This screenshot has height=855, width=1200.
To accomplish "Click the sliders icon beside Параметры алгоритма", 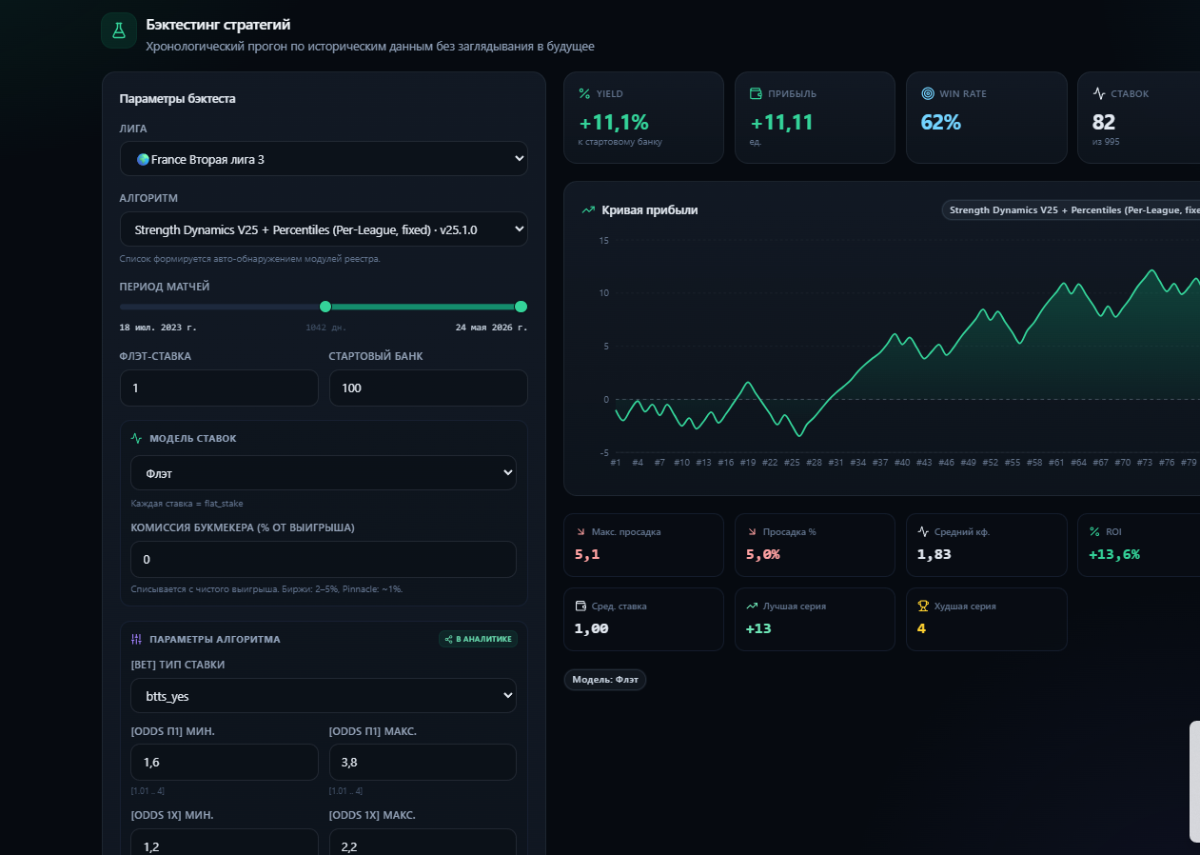I will 137,639.
